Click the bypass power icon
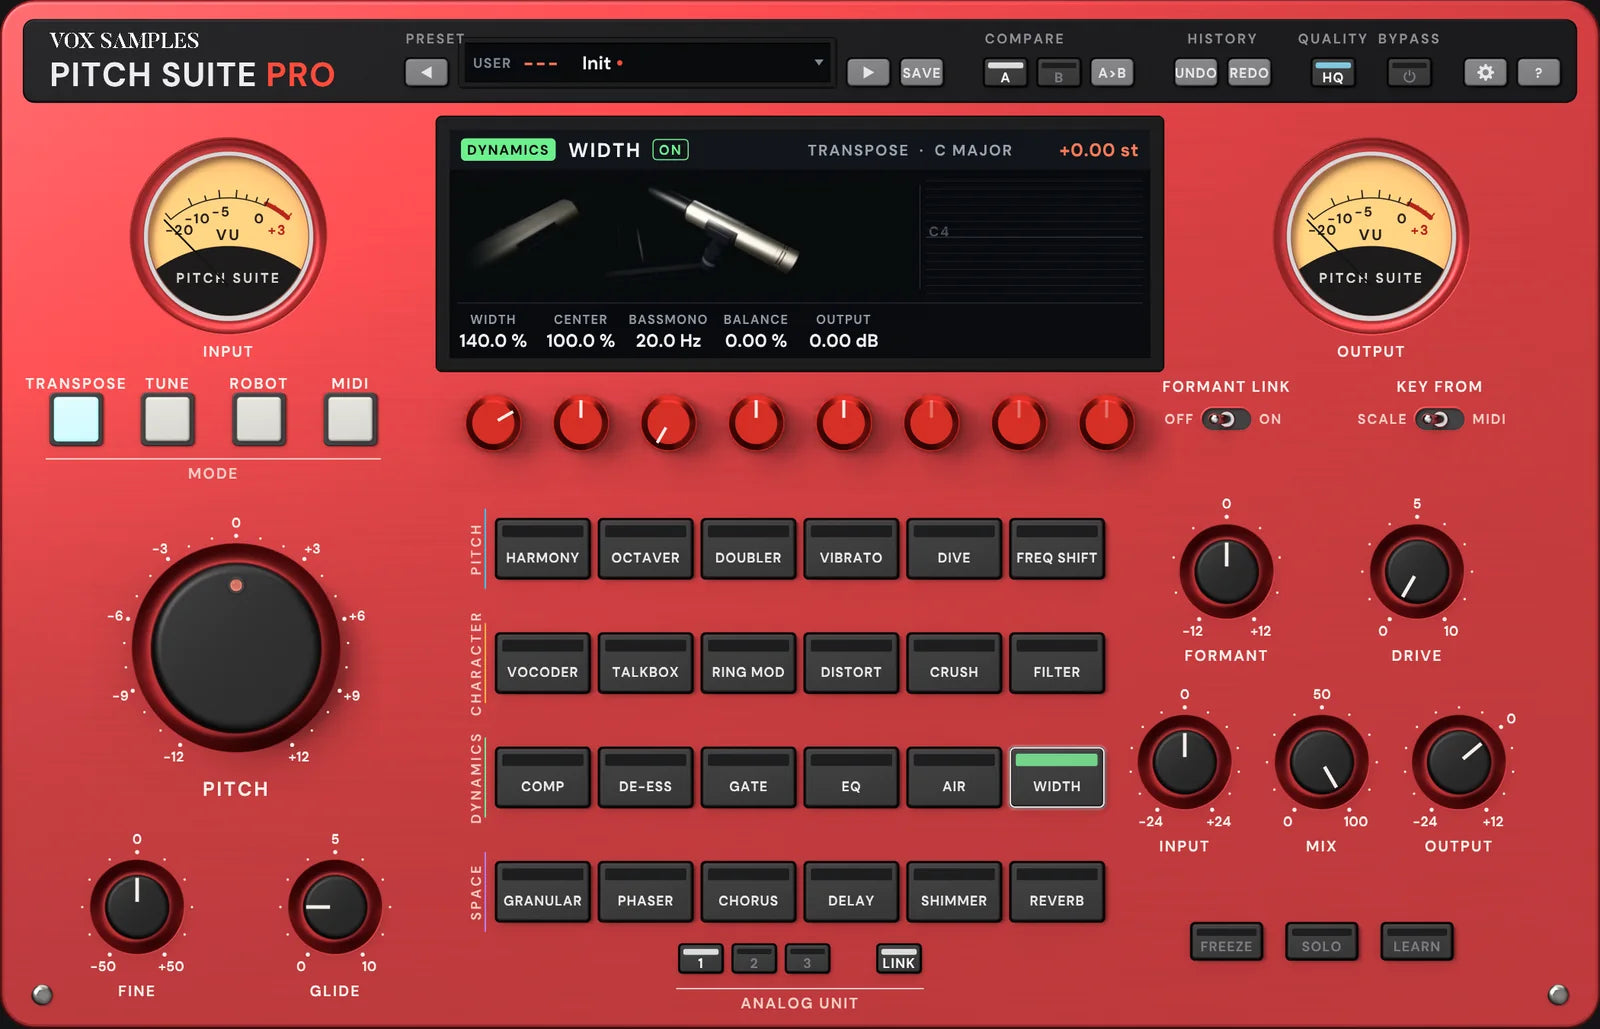The width and height of the screenshot is (1600, 1029). (x=1409, y=74)
